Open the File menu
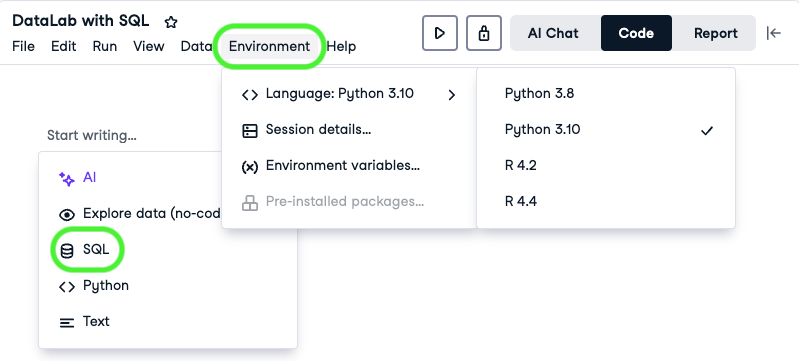The image size is (799, 361). pyautogui.click(x=23, y=46)
